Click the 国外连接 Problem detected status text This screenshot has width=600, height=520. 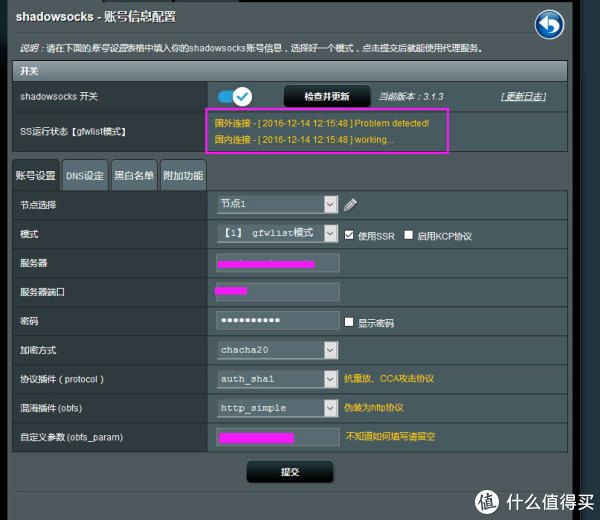[x=322, y=123]
